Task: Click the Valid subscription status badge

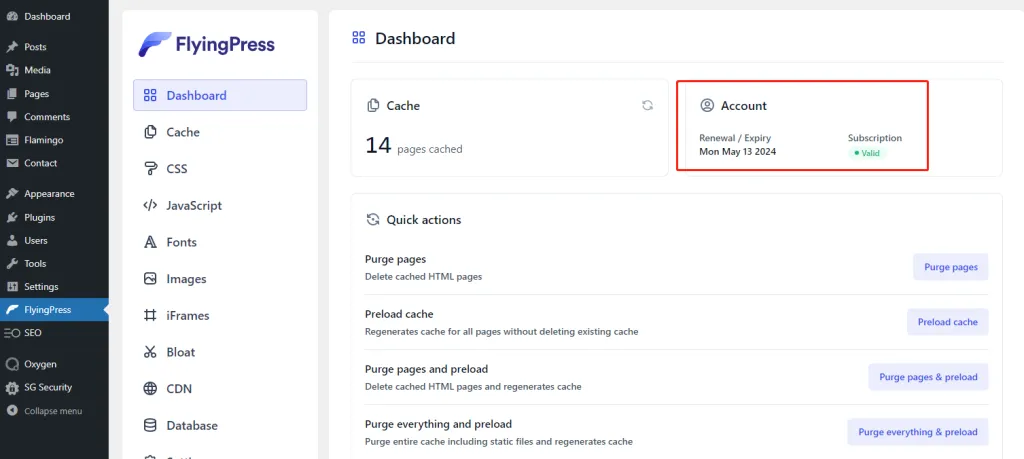Action: pyautogui.click(x=867, y=153)
